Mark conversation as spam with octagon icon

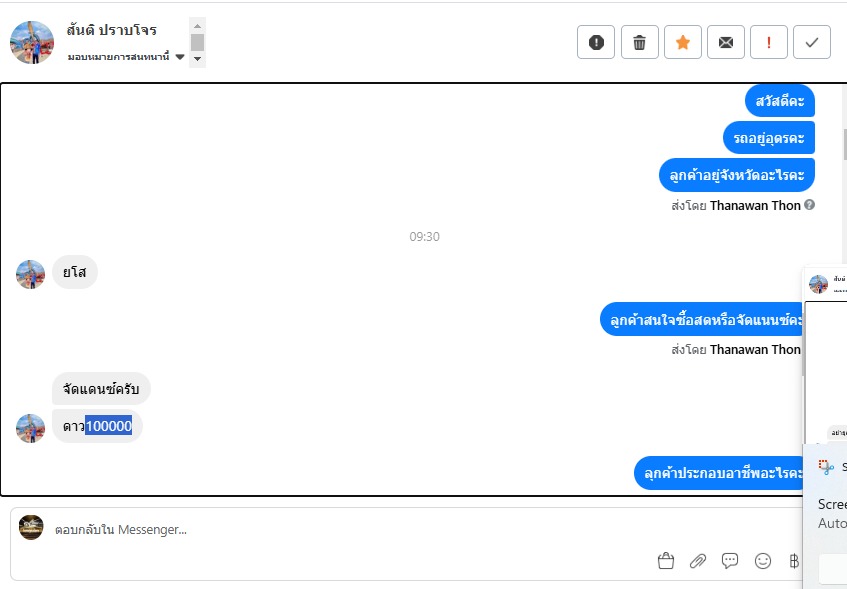pyautogui.click(x=596, y=42)
